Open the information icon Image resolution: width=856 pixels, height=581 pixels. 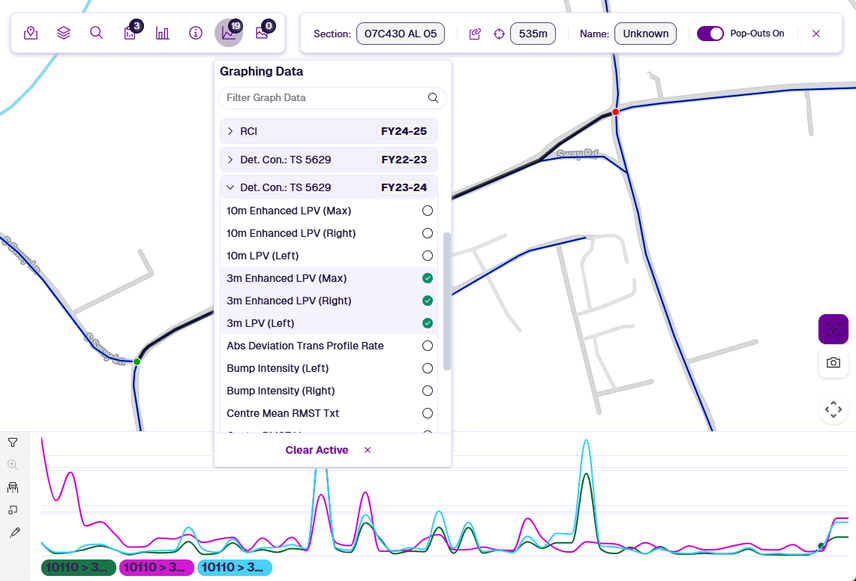pyautogui.click(x=195, y=33)
